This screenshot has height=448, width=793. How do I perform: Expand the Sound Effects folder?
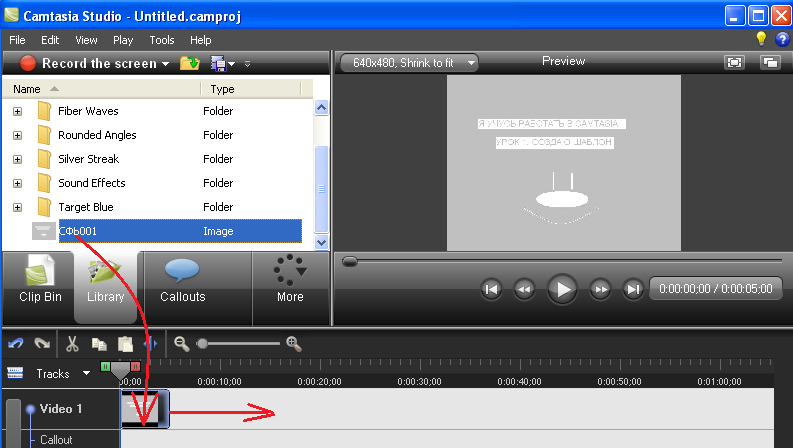[18, 183]
